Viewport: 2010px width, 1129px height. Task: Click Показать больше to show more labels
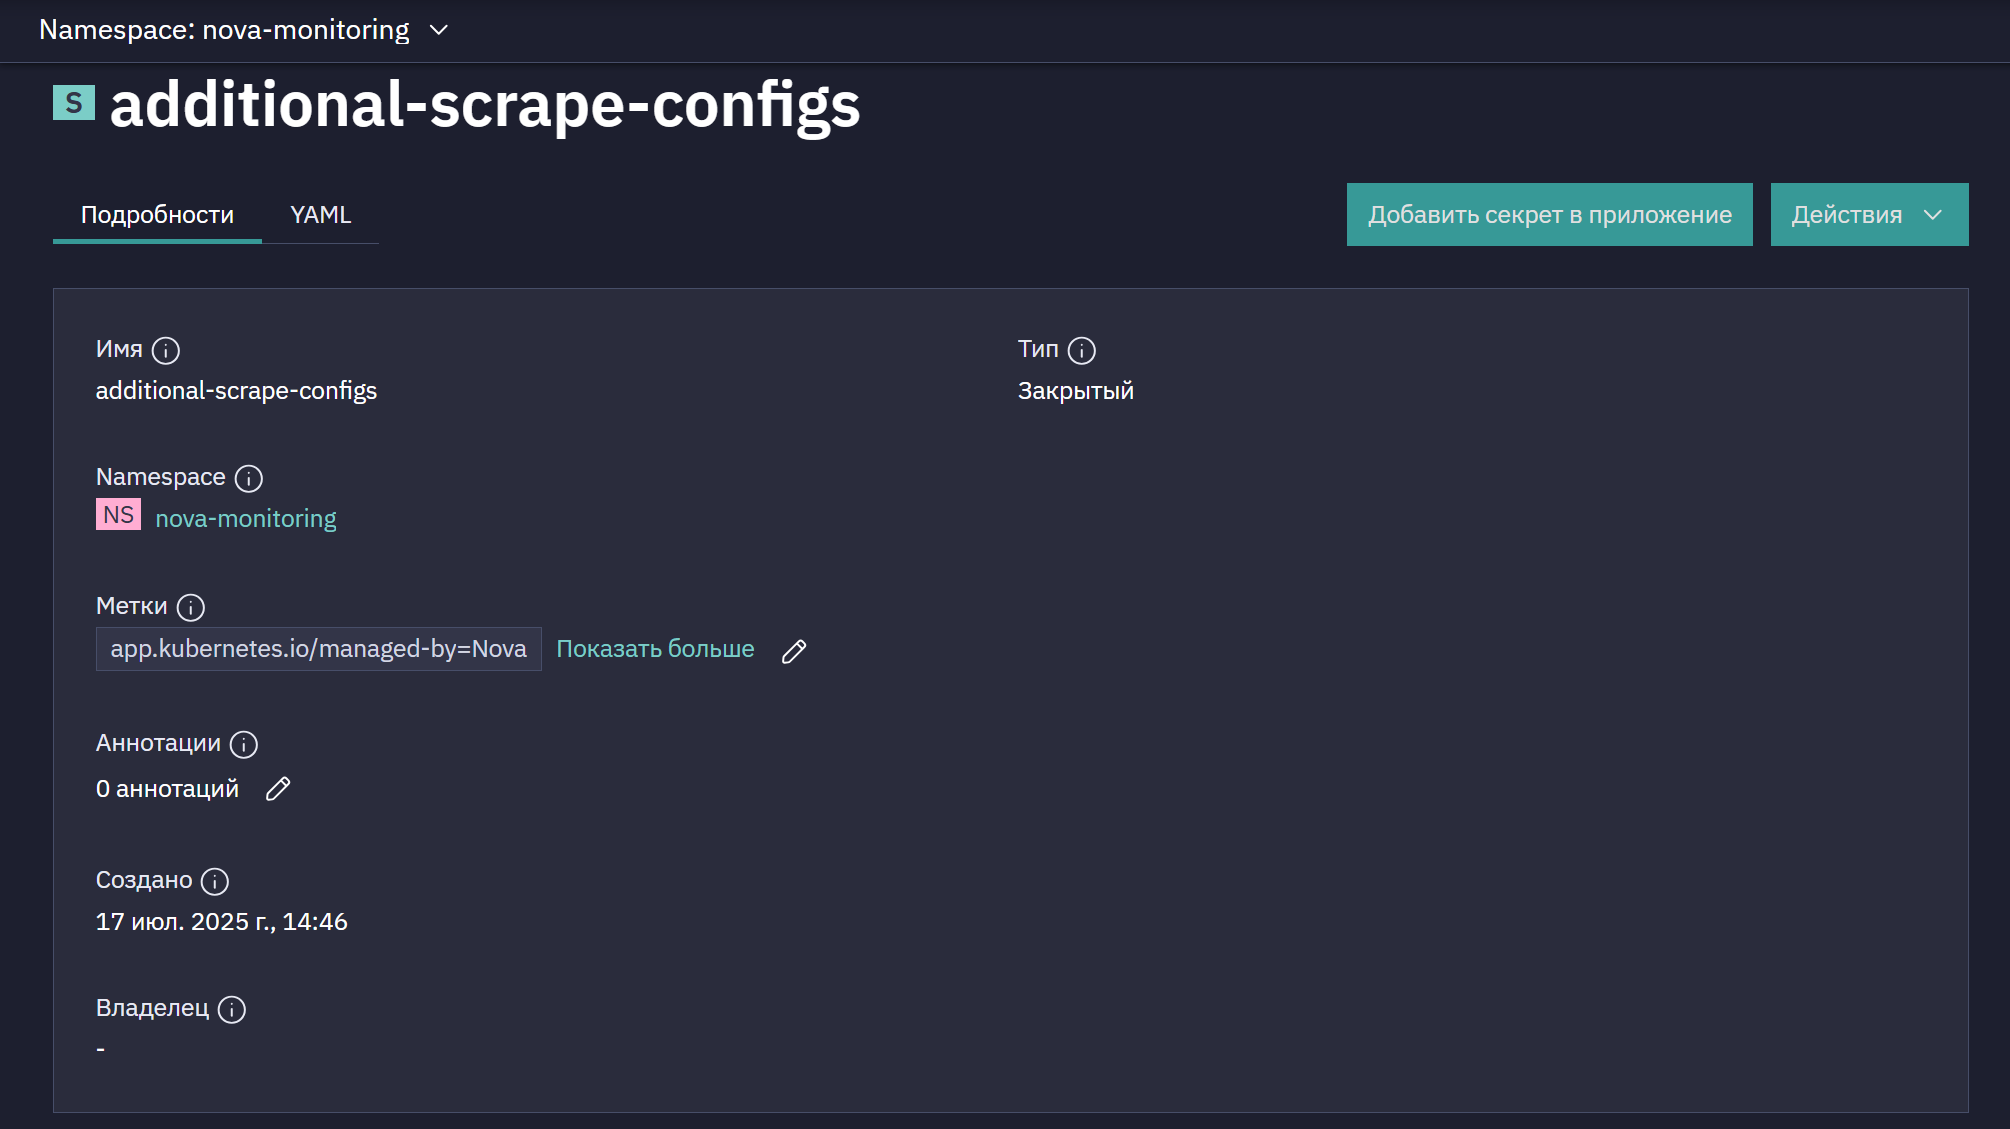pos(655,649)
